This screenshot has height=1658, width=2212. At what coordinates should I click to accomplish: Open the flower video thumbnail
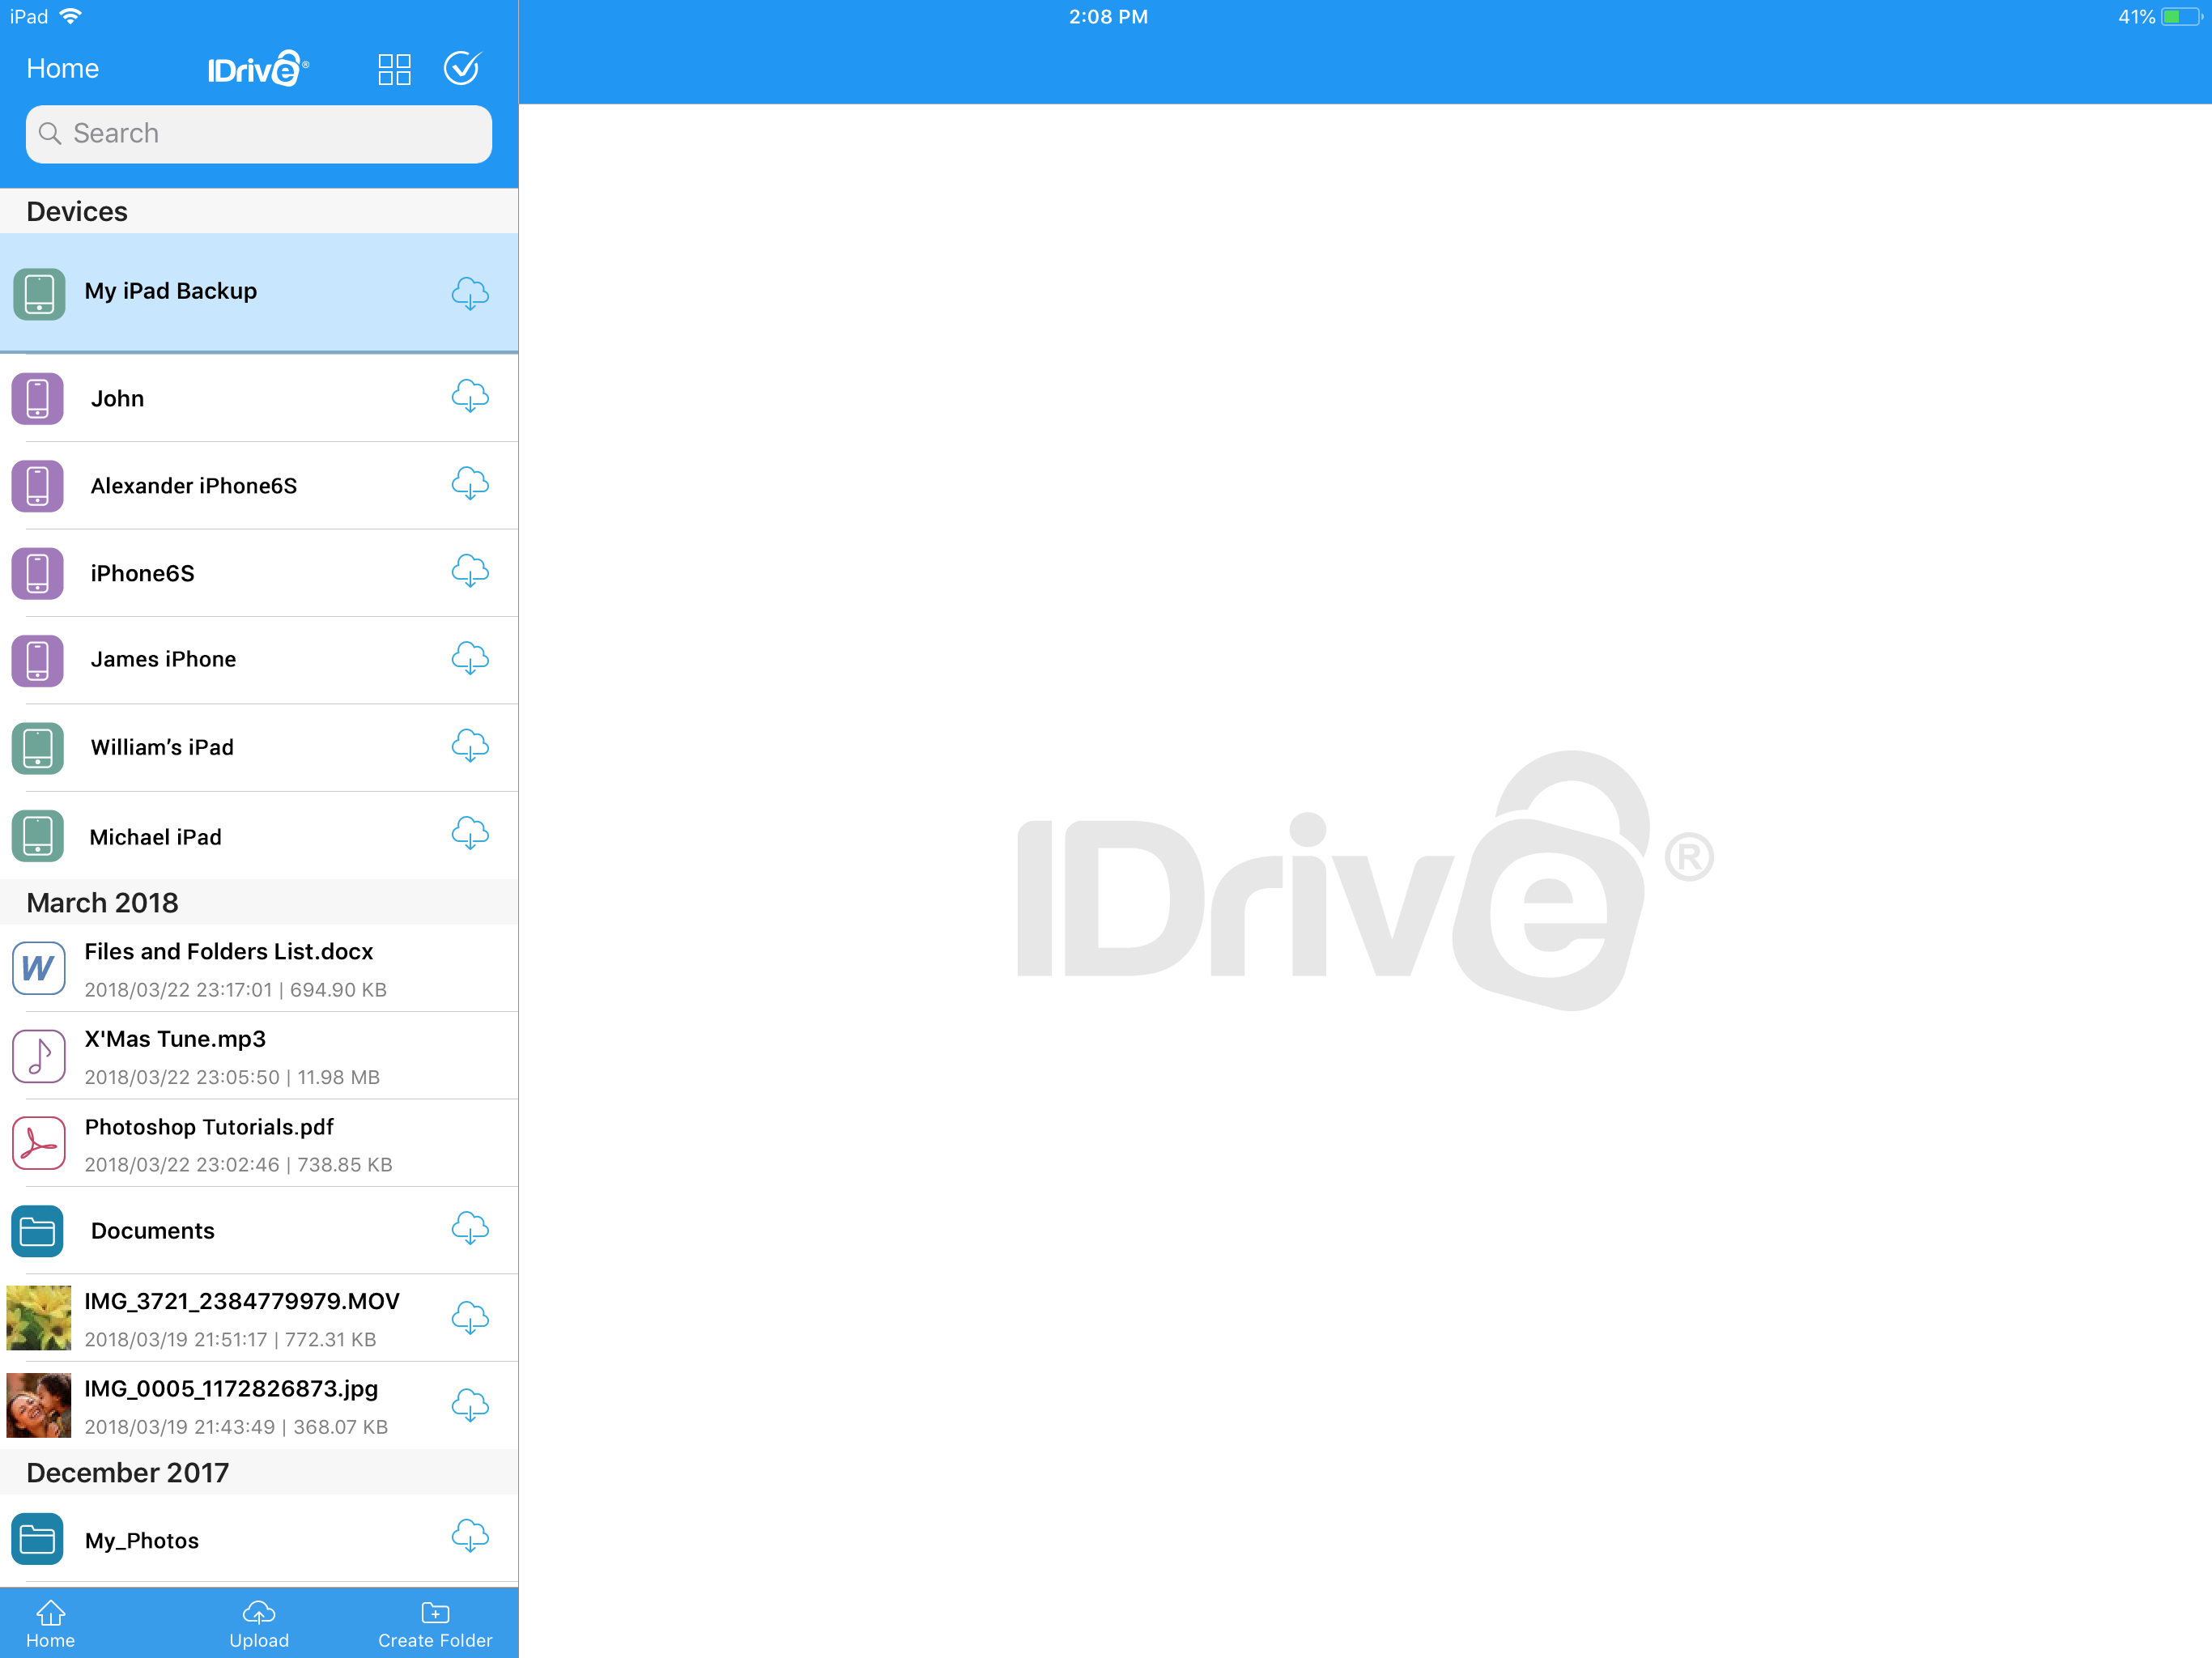click(39, 1318)
